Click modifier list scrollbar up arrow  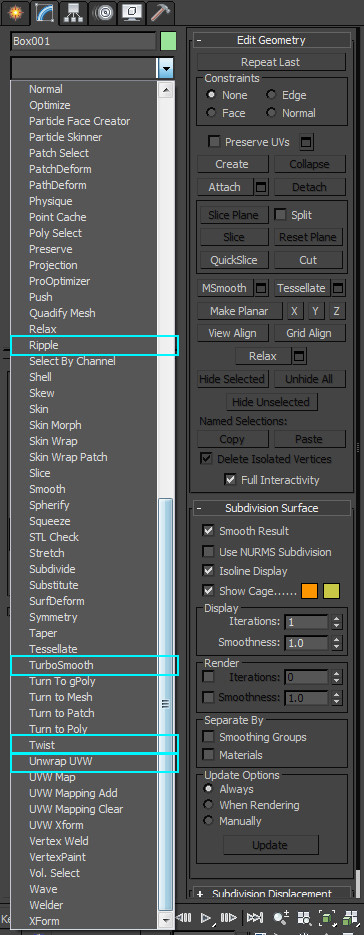pos(166,90)
